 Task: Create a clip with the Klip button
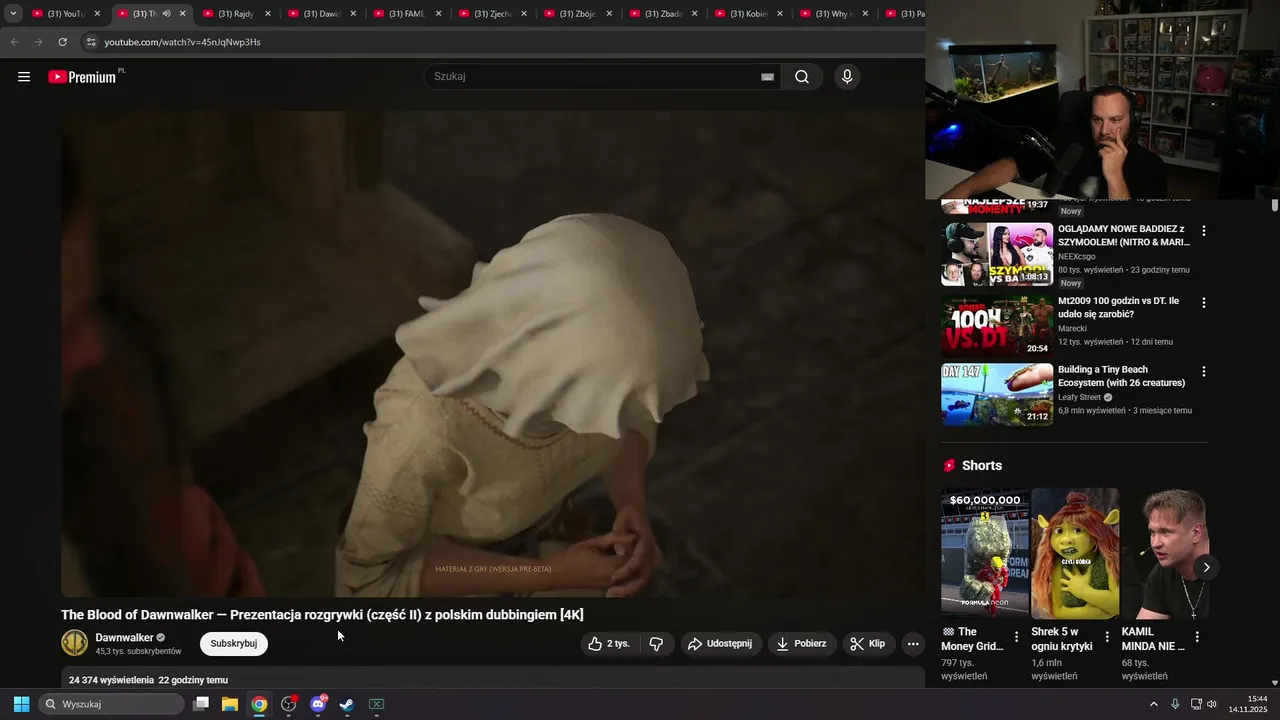868,644
